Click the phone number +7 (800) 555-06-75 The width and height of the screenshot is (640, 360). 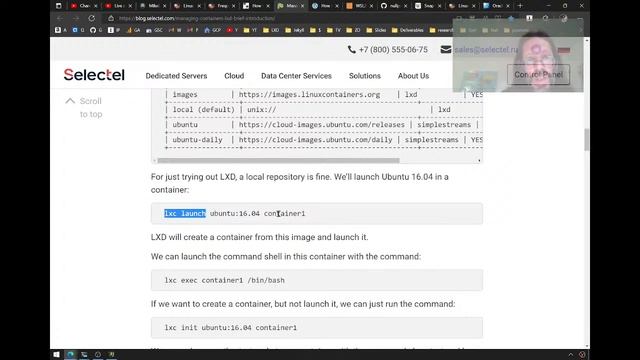[x=393, y=50]
